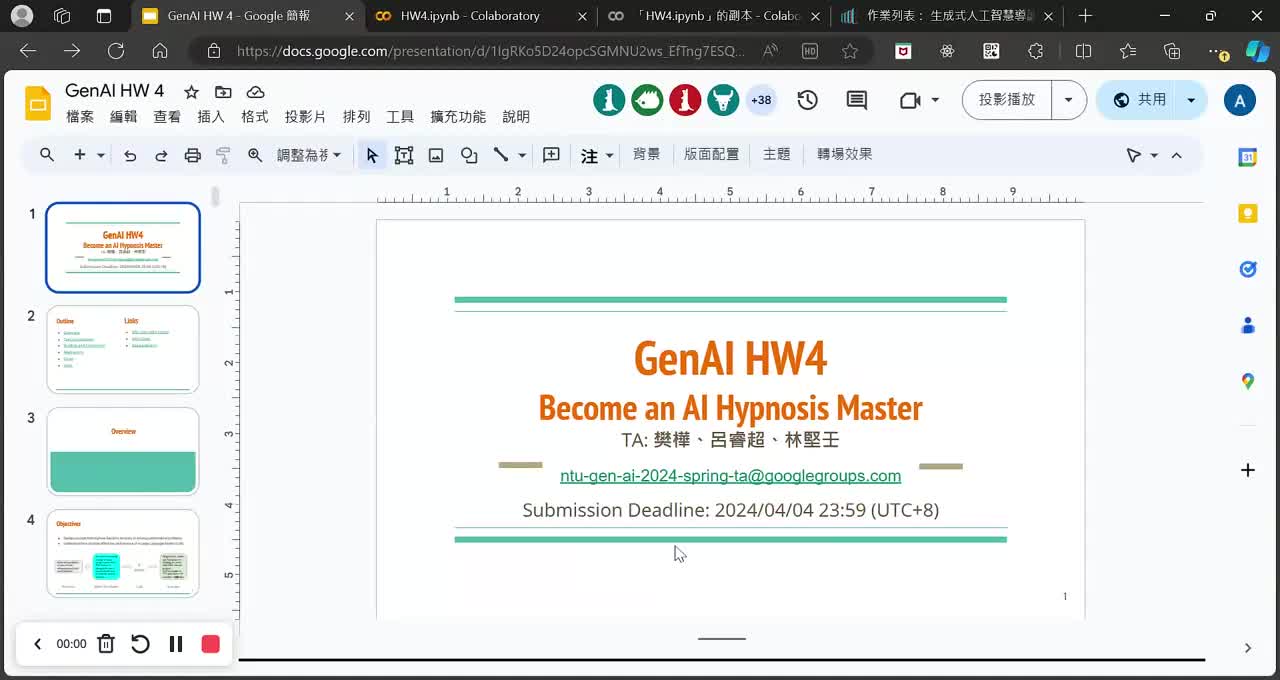Click the Google Slides home logo
The height and width of the screenshot is (680, 1280).
pyautogui.click(x=38, y=103)
